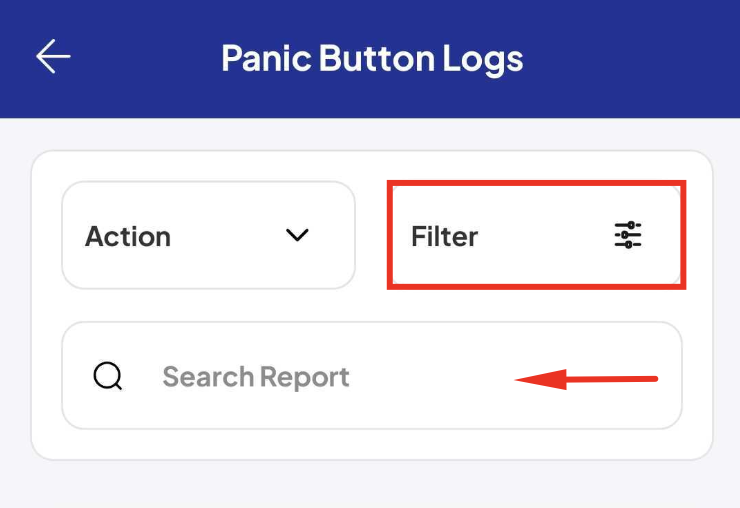The height and width of the screenshot is (508, 740).
Task: Click the Panic Button Logs title
Action: [x=372, y=59]
